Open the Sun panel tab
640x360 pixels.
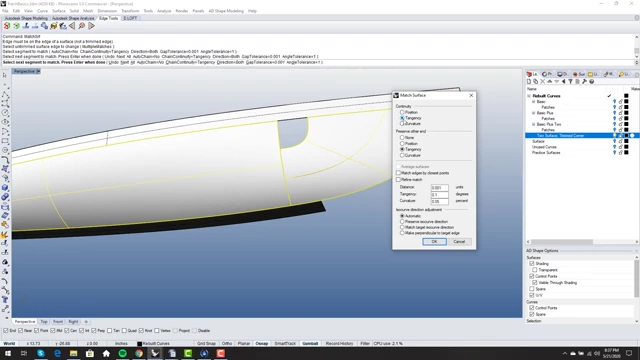(x=579, y=74)
